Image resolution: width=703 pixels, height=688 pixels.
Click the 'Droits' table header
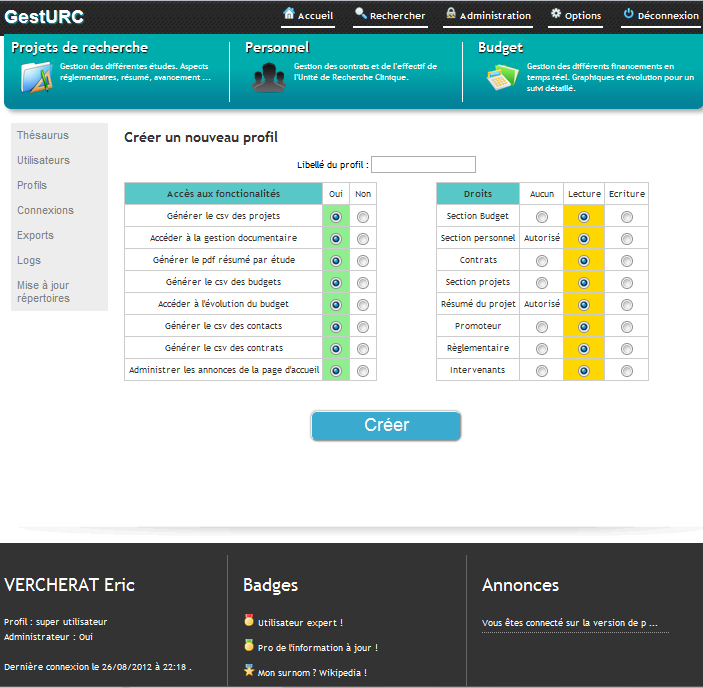[478, 194]
